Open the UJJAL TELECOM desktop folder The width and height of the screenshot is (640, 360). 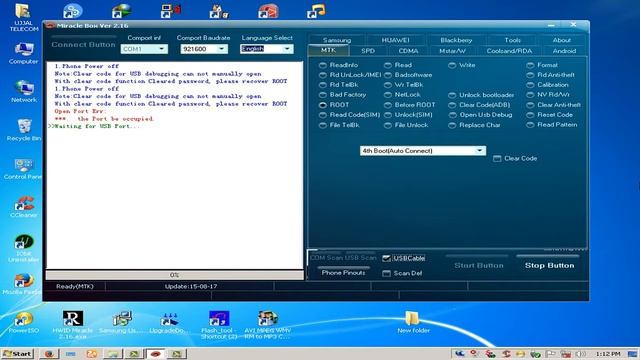[x=23, y=17]
